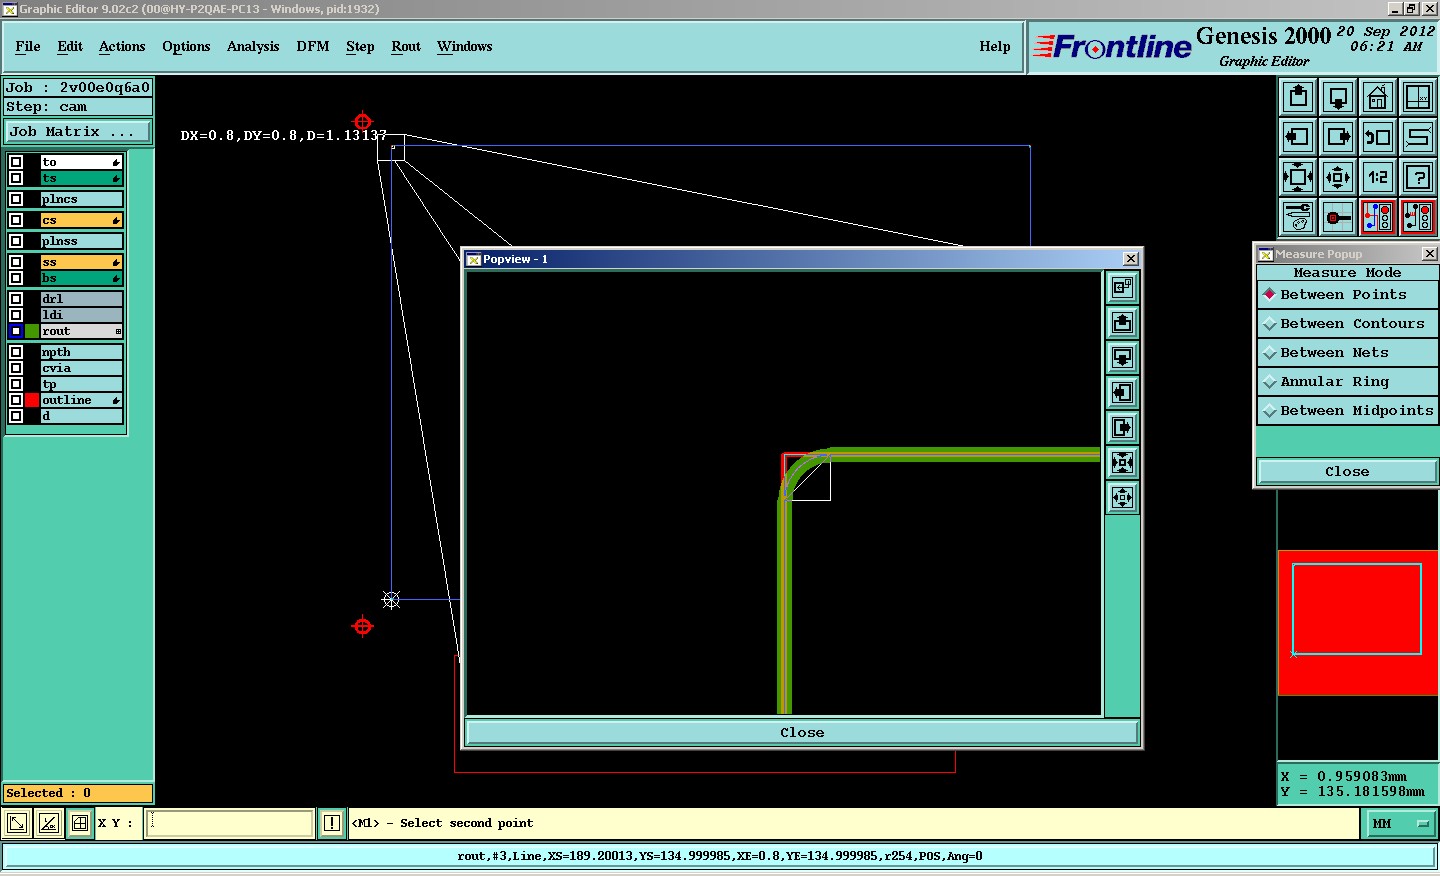Pan the main view right
Image resolution: width=1440 pixels, height=876 pixels.
[1338, 137]
